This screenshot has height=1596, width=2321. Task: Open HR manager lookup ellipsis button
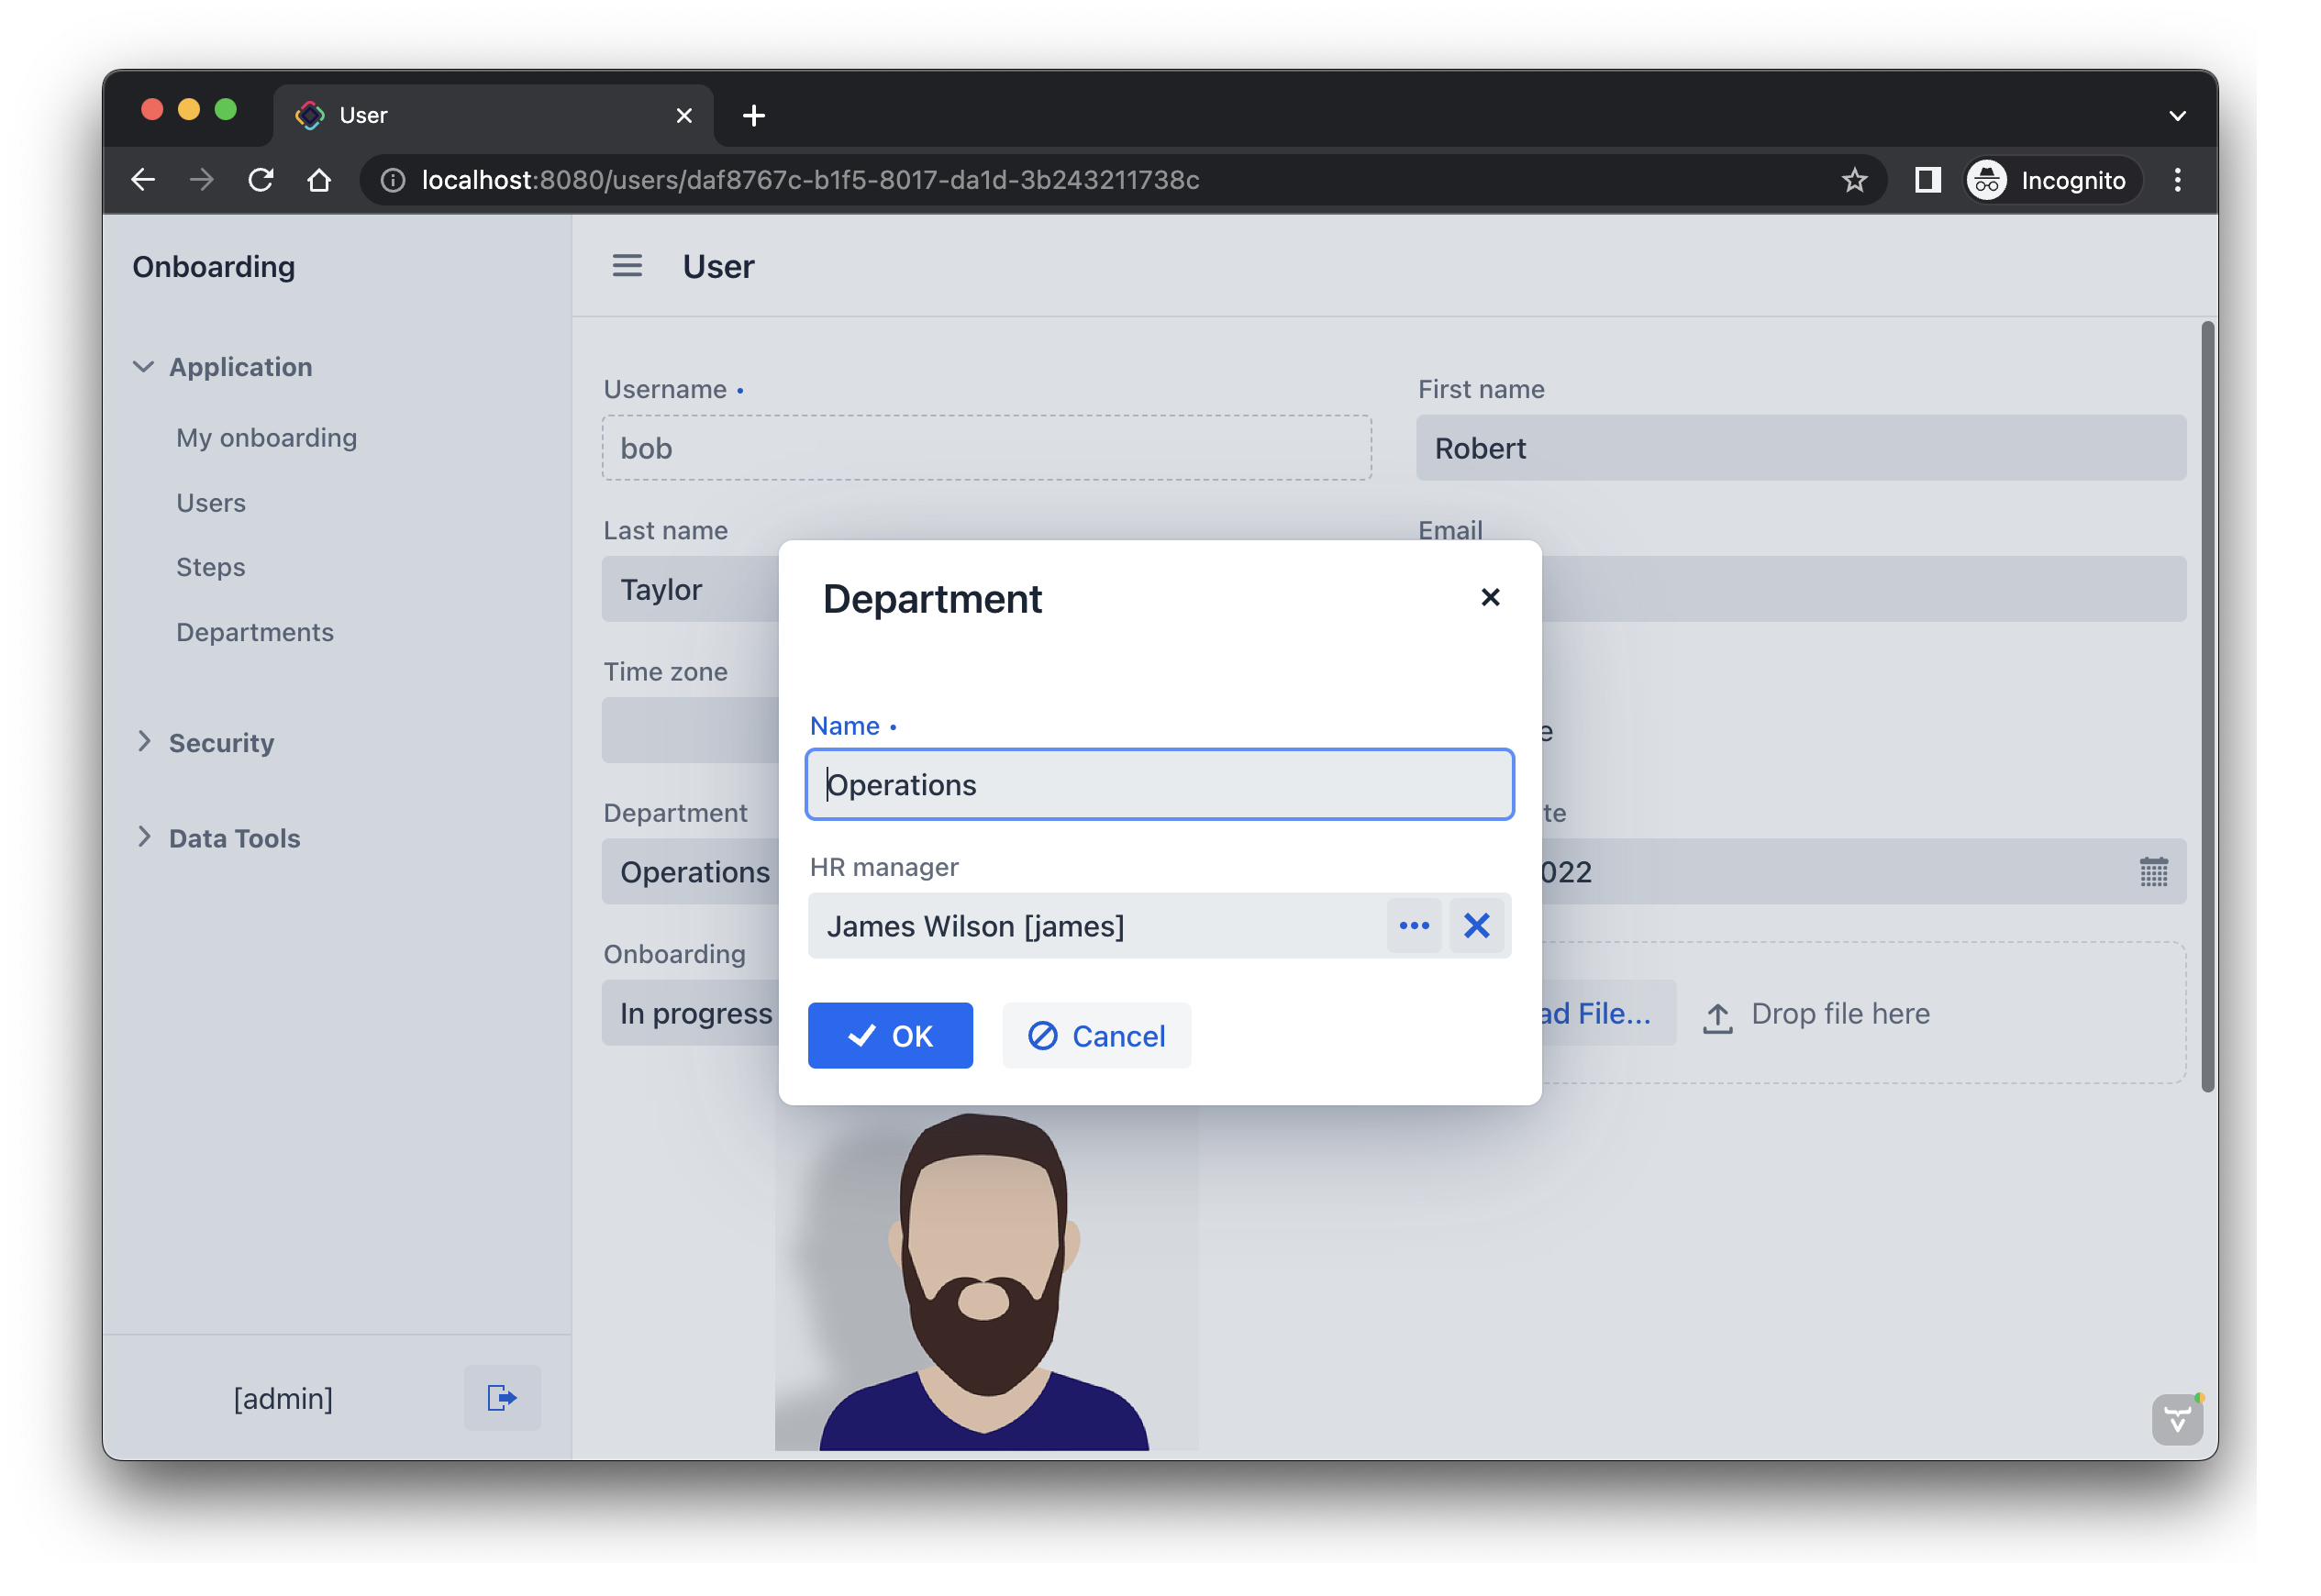pyautogui.click(x=1414, y=926)
